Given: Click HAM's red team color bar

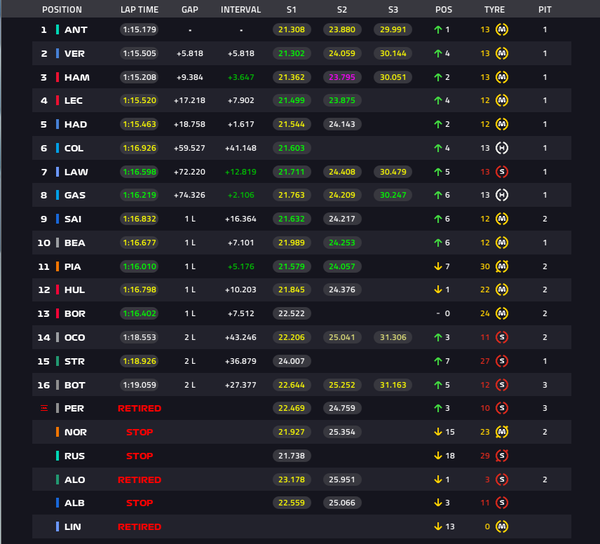Looking at the screenshot, I should 57,77.
